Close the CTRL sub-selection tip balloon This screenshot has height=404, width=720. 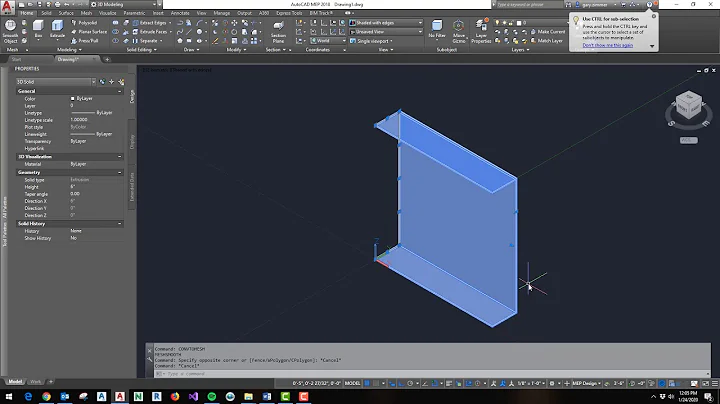(x=654, y=16)
